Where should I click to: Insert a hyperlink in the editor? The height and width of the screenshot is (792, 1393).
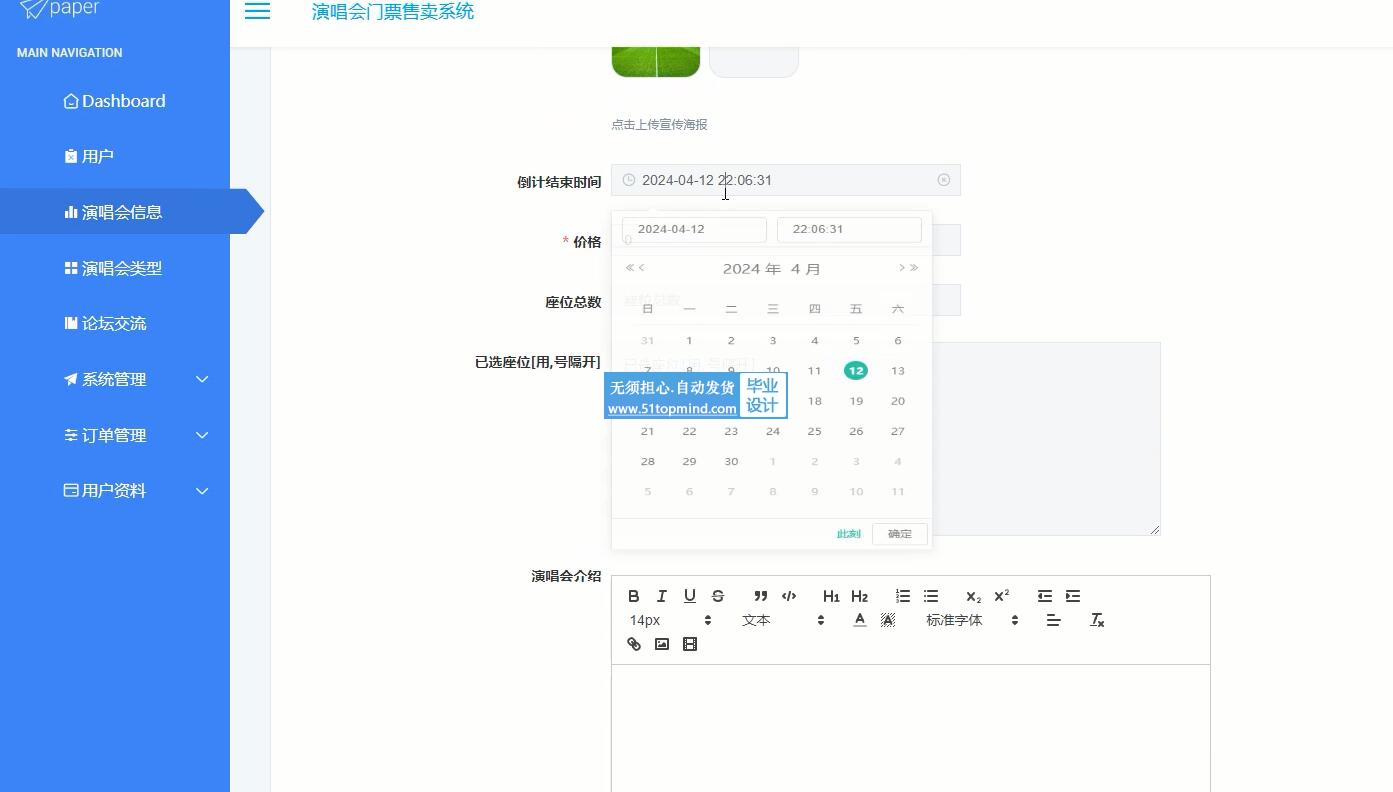(x=633, y=644)
